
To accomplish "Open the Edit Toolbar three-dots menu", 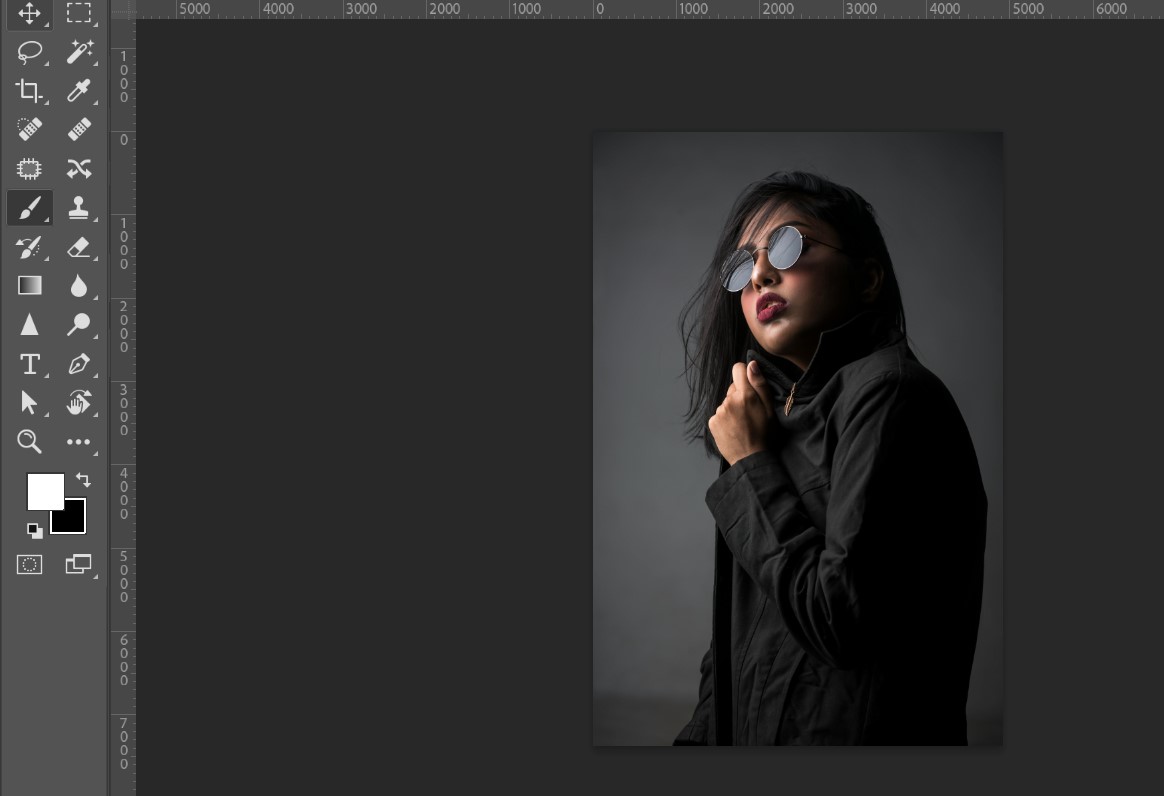I will 79,441.
